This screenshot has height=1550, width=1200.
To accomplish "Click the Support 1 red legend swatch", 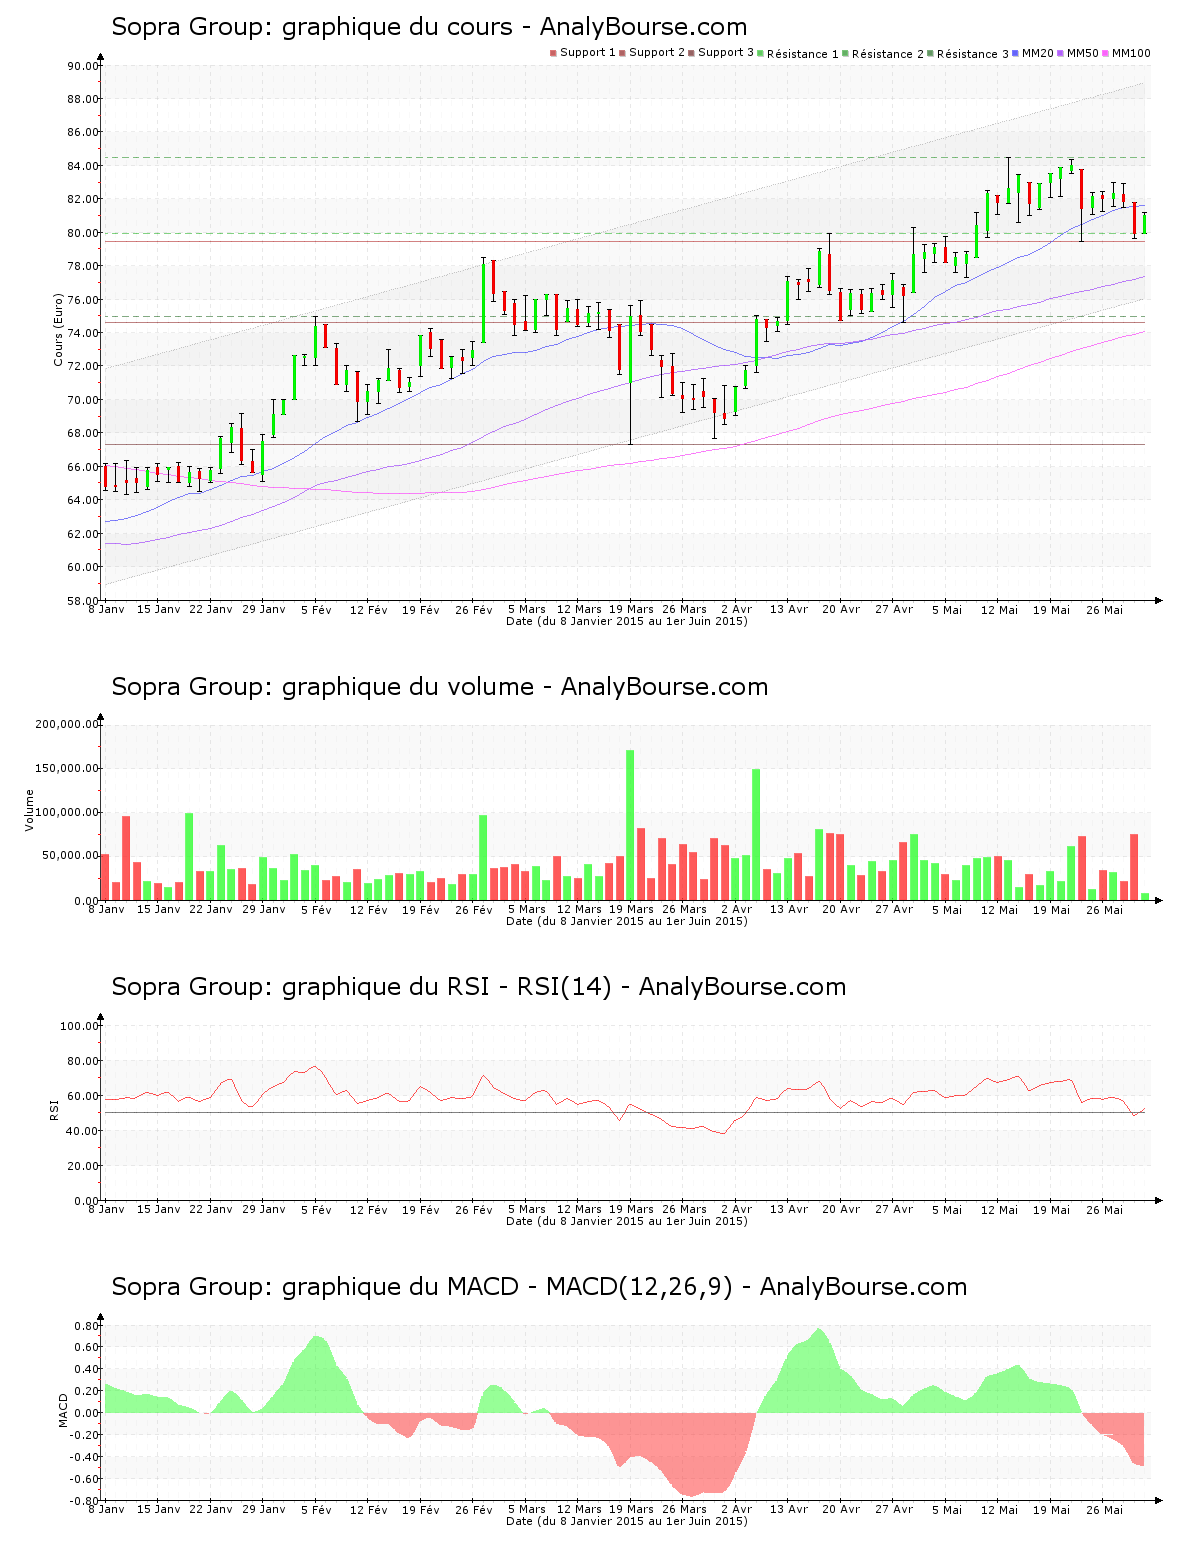I will [x=553, y=53].
